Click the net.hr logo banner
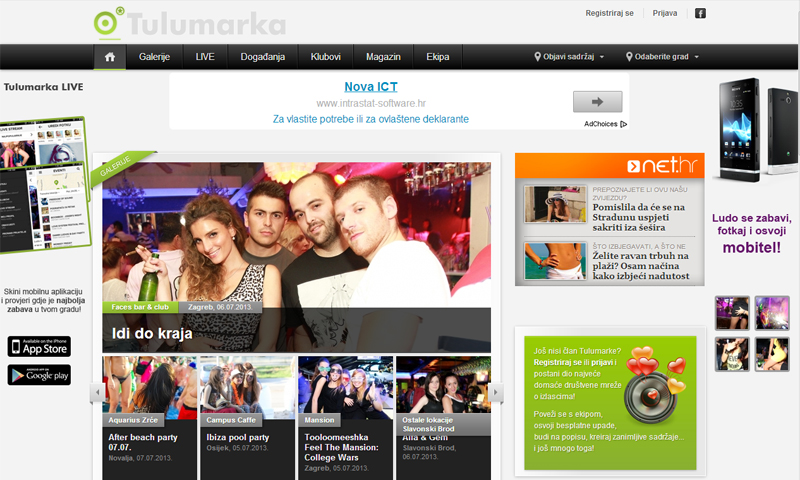 (610, 165)
